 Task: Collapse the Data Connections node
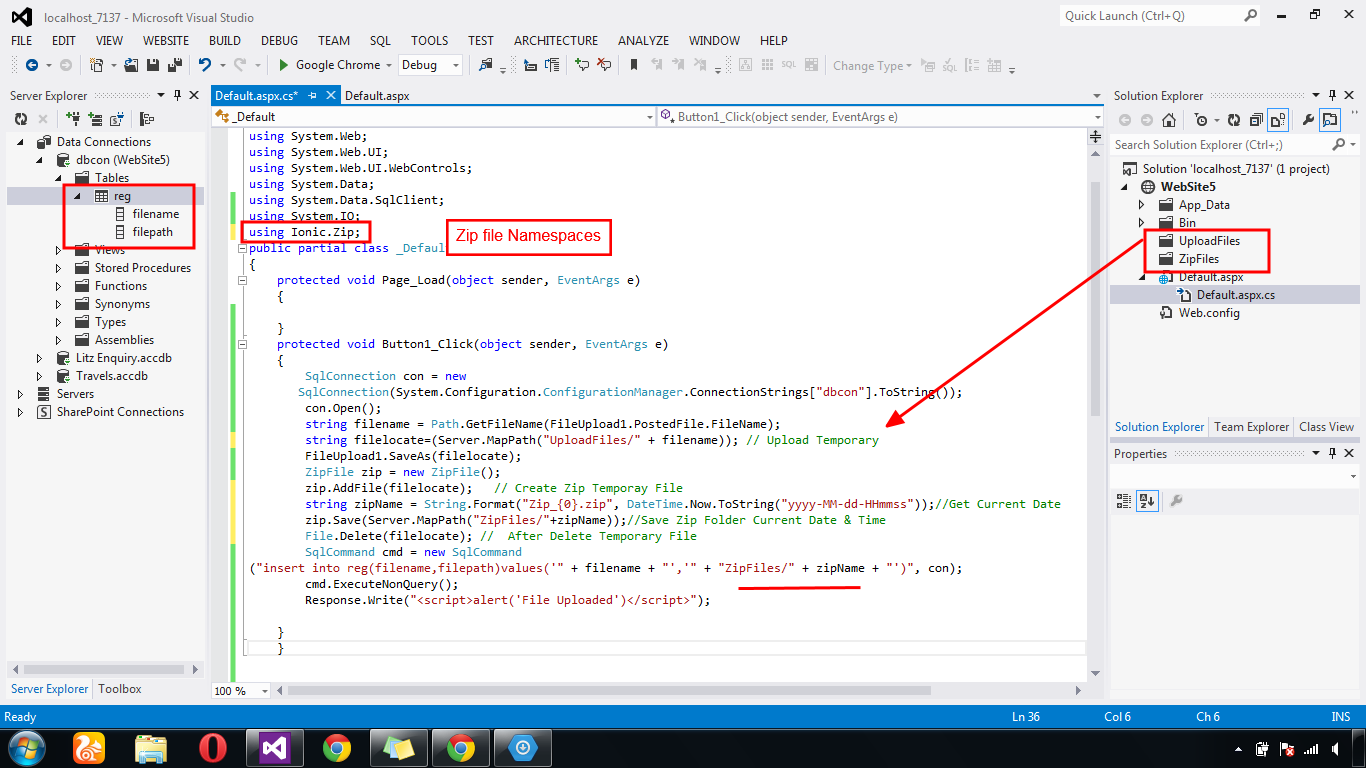click(x=21, y=142)
